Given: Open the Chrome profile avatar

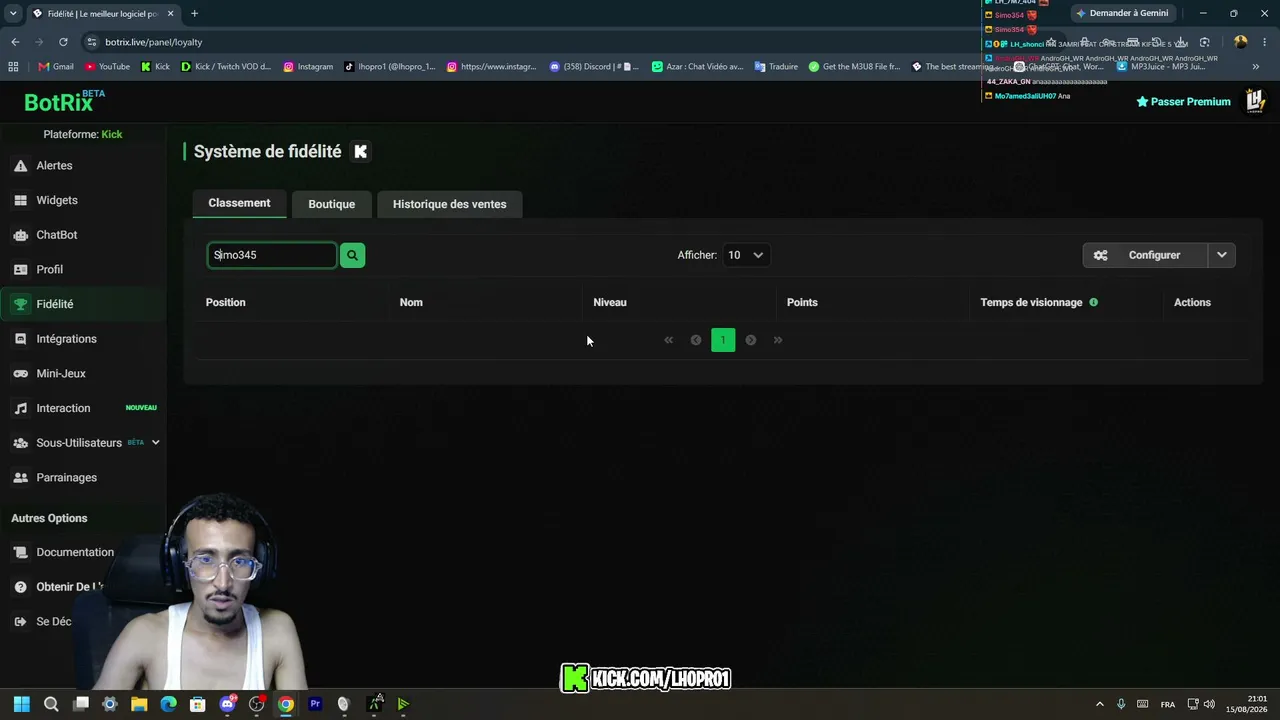Looking at the screenshot, I should pos(1240,42).
